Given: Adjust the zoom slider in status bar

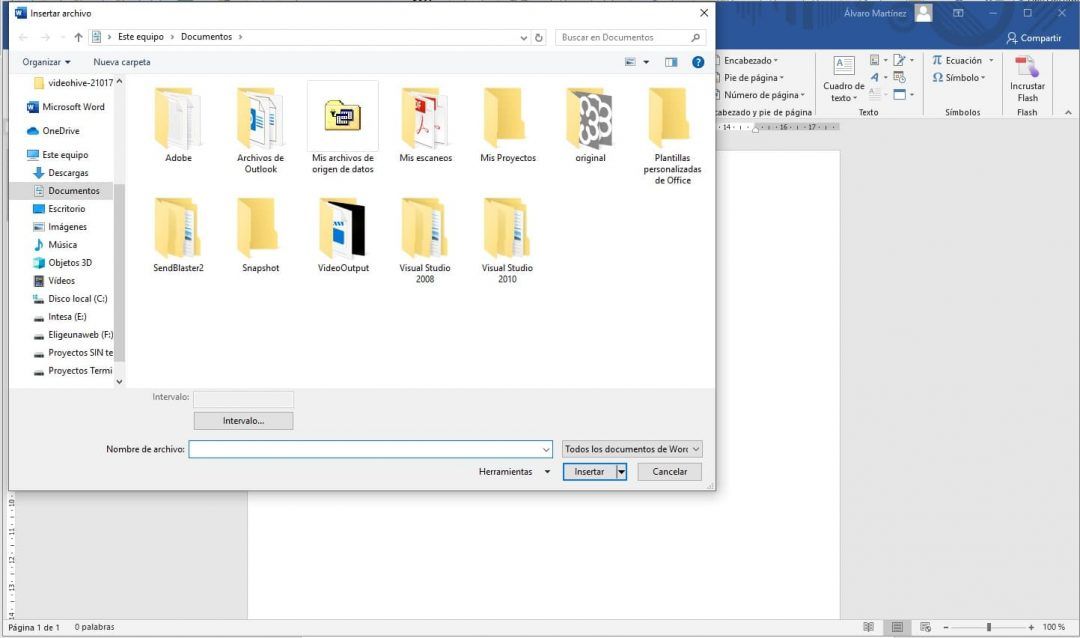Looking at the screenshot, I should (x=988, y=627).
